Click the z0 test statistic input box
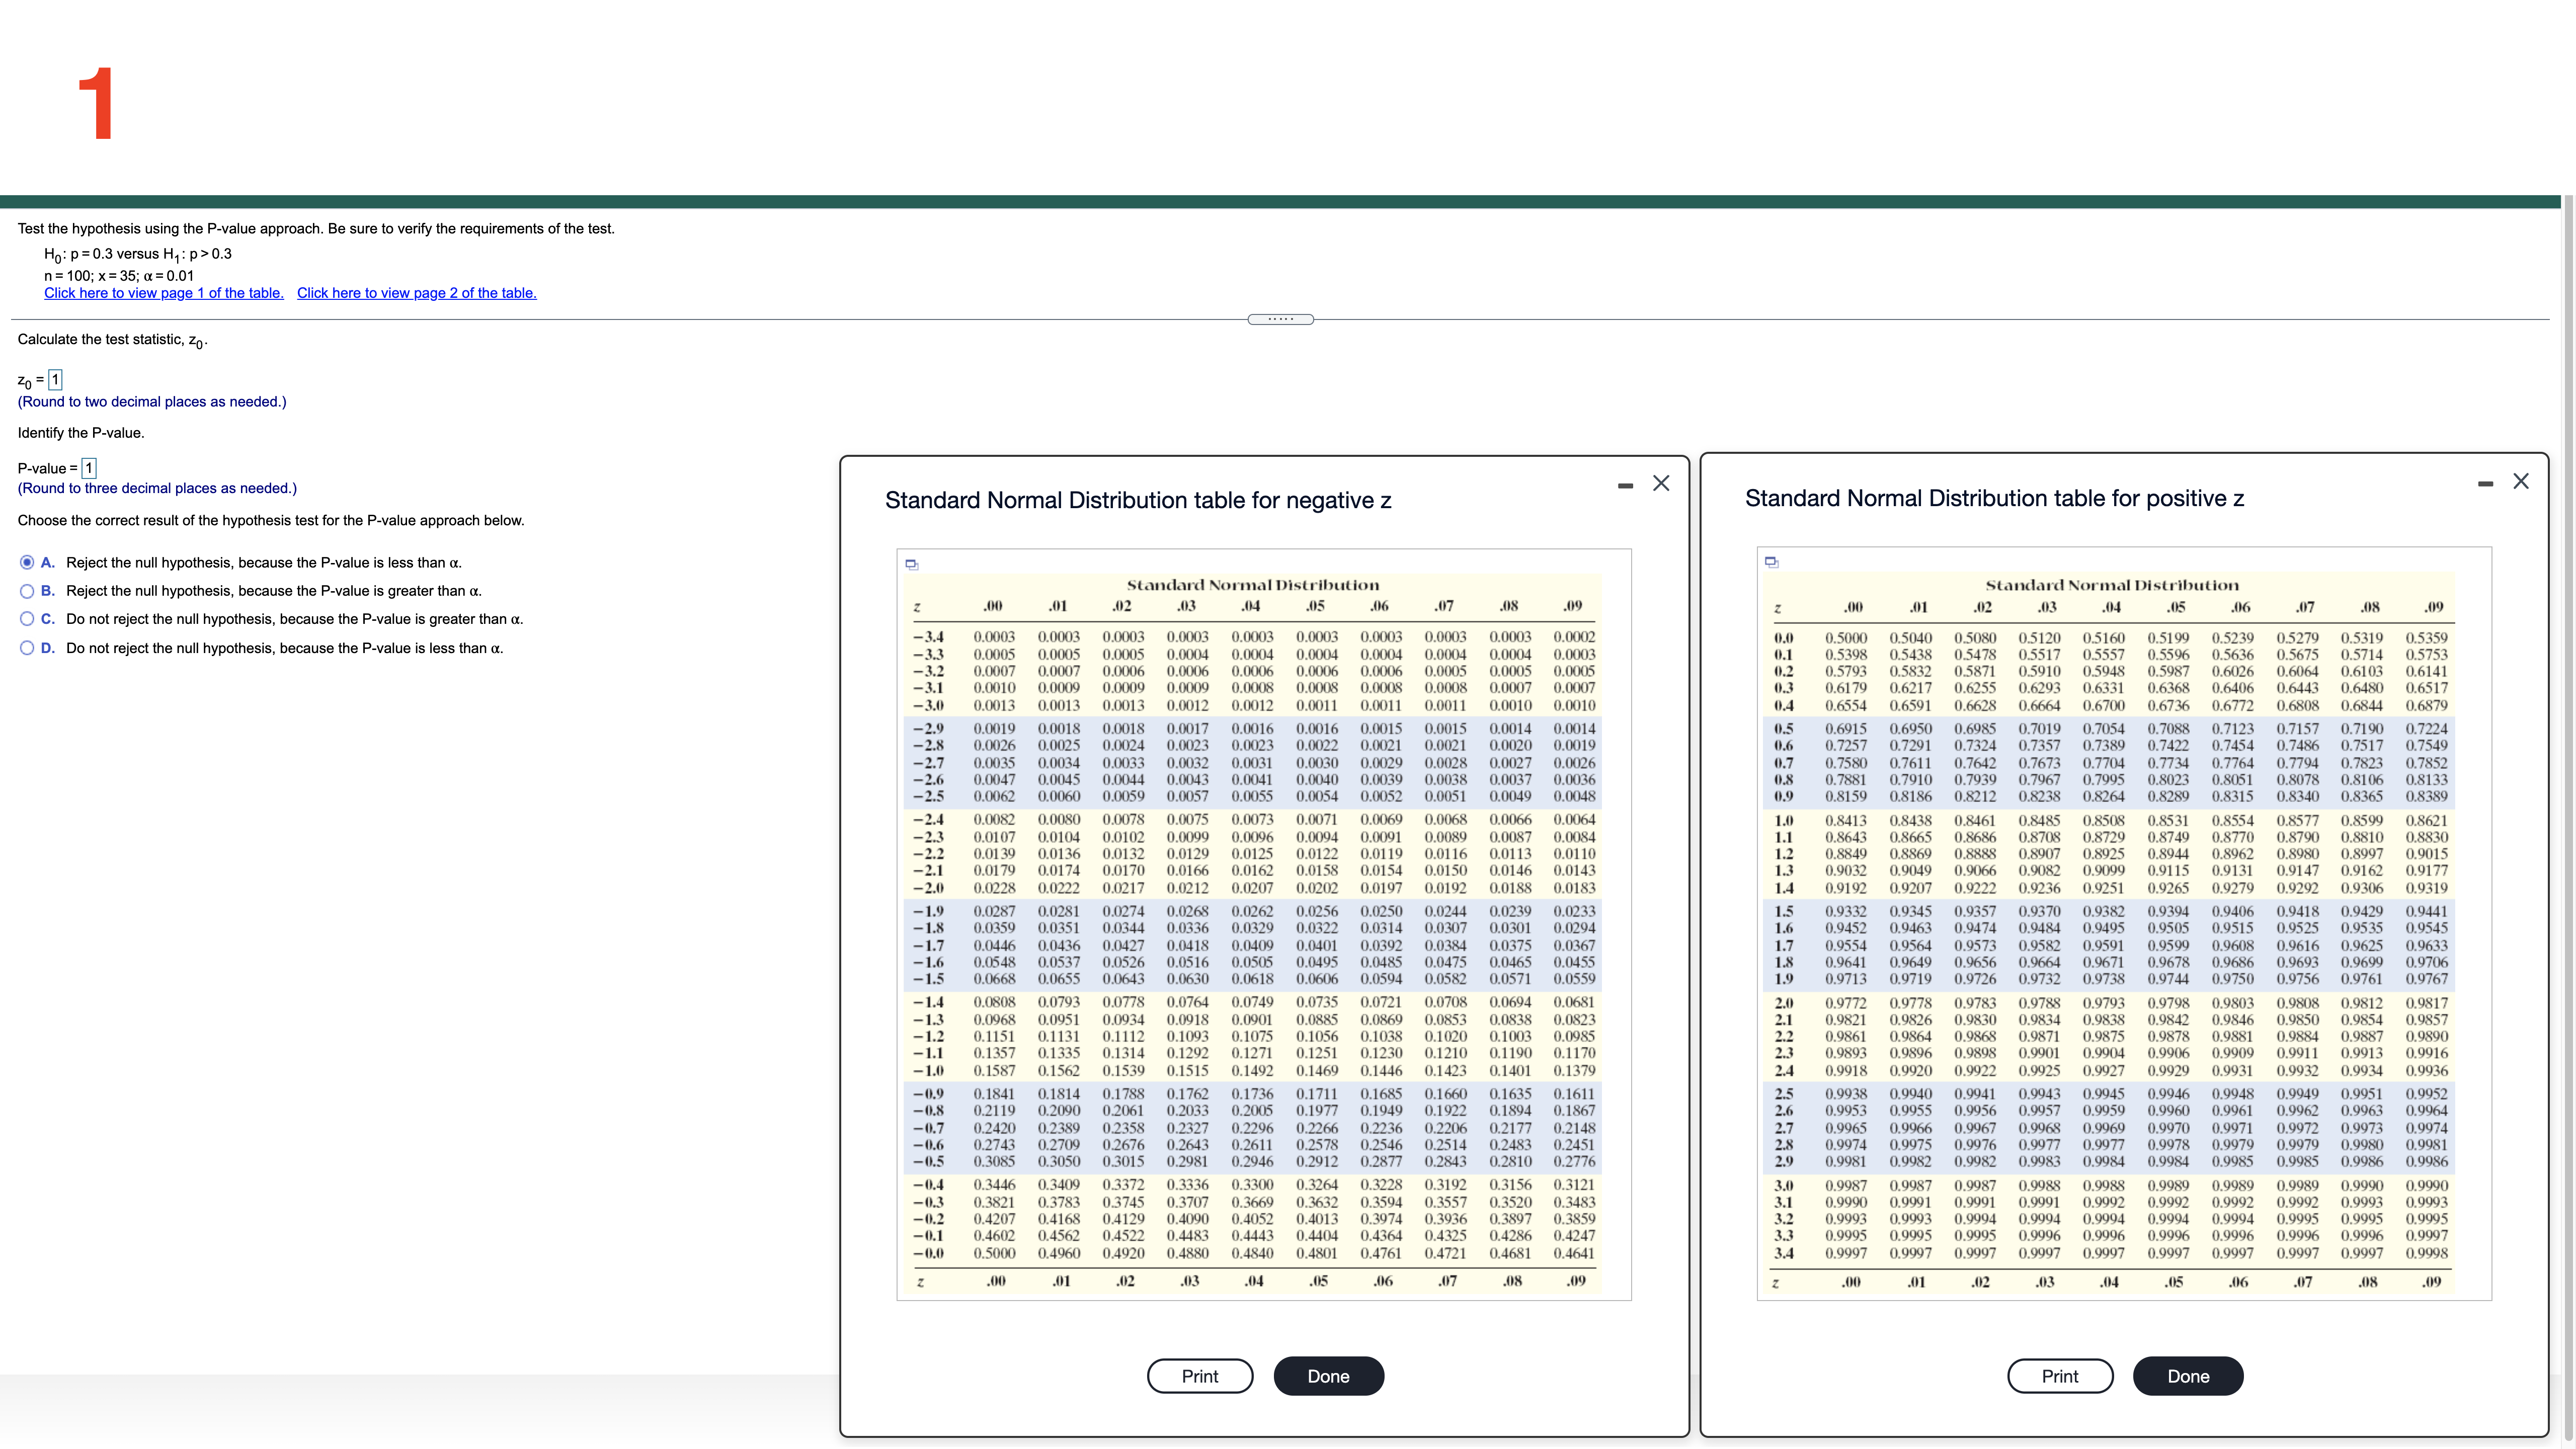This screenshot has width=2576, height=1449. [56, 380]
